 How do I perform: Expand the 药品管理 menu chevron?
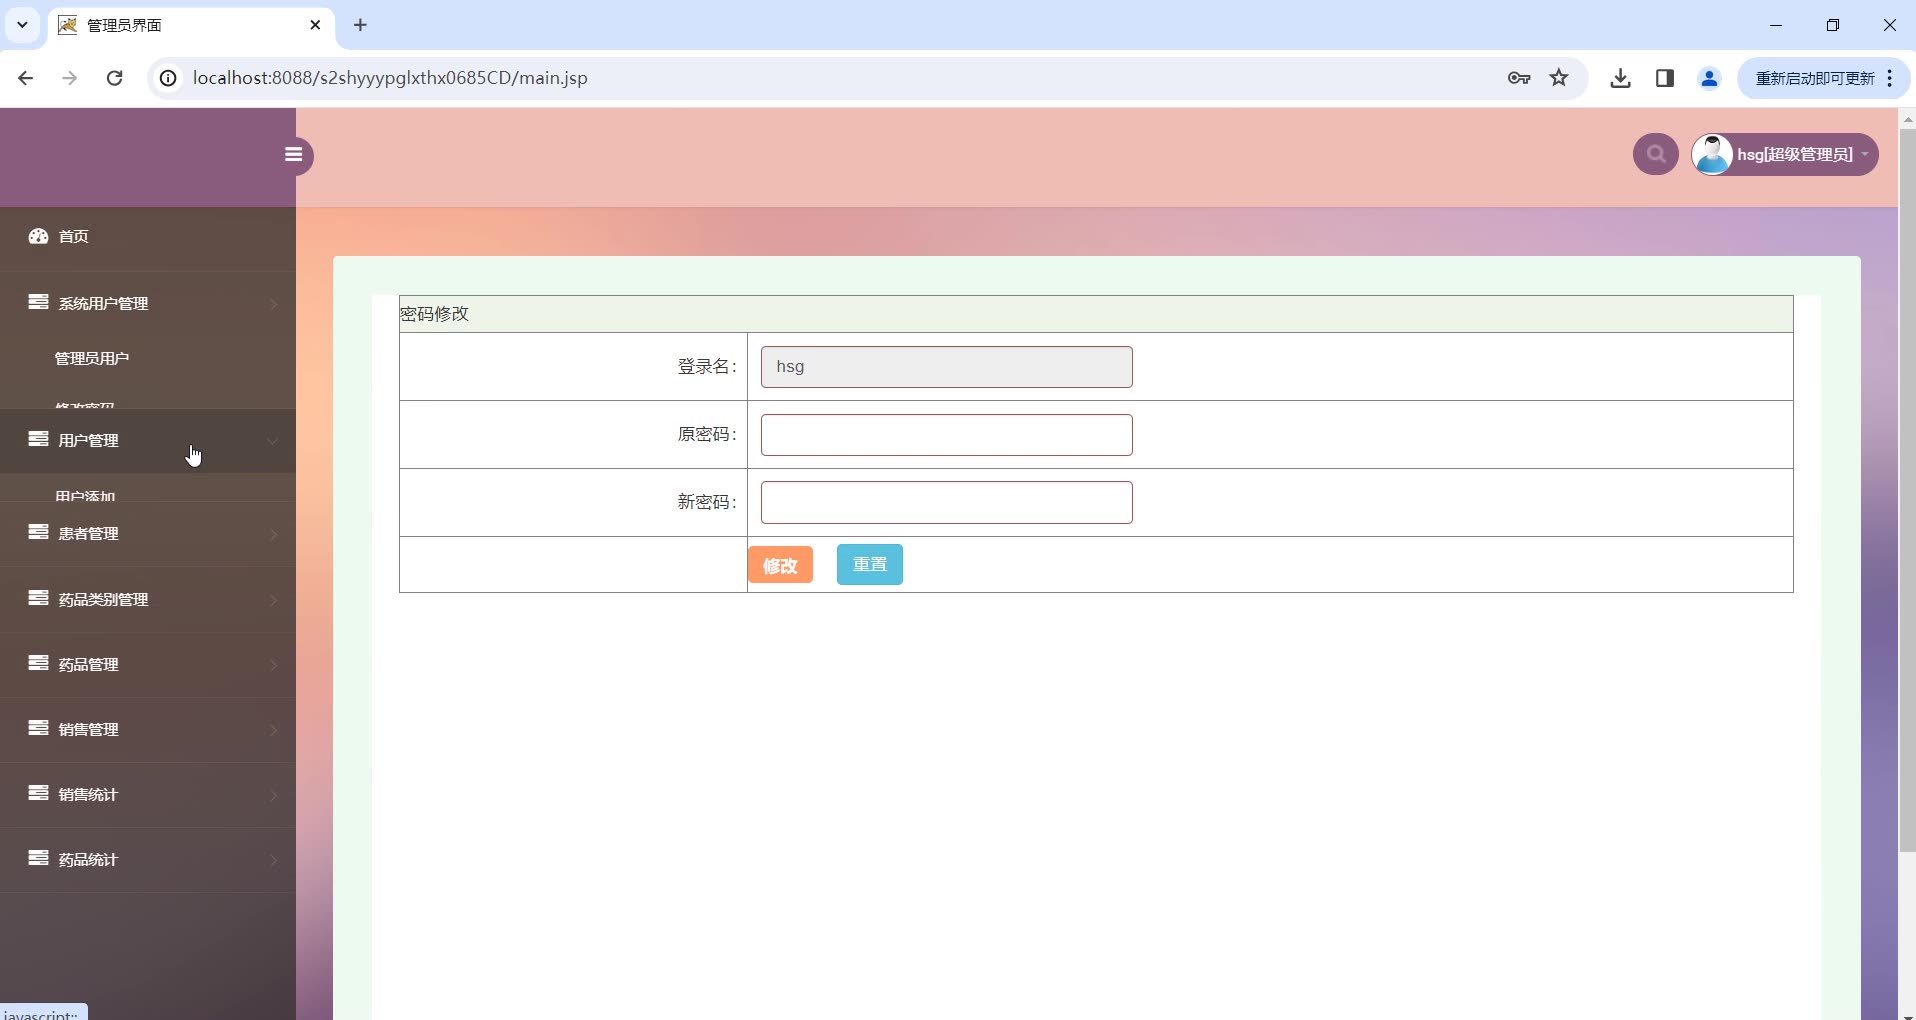(272, 665)
